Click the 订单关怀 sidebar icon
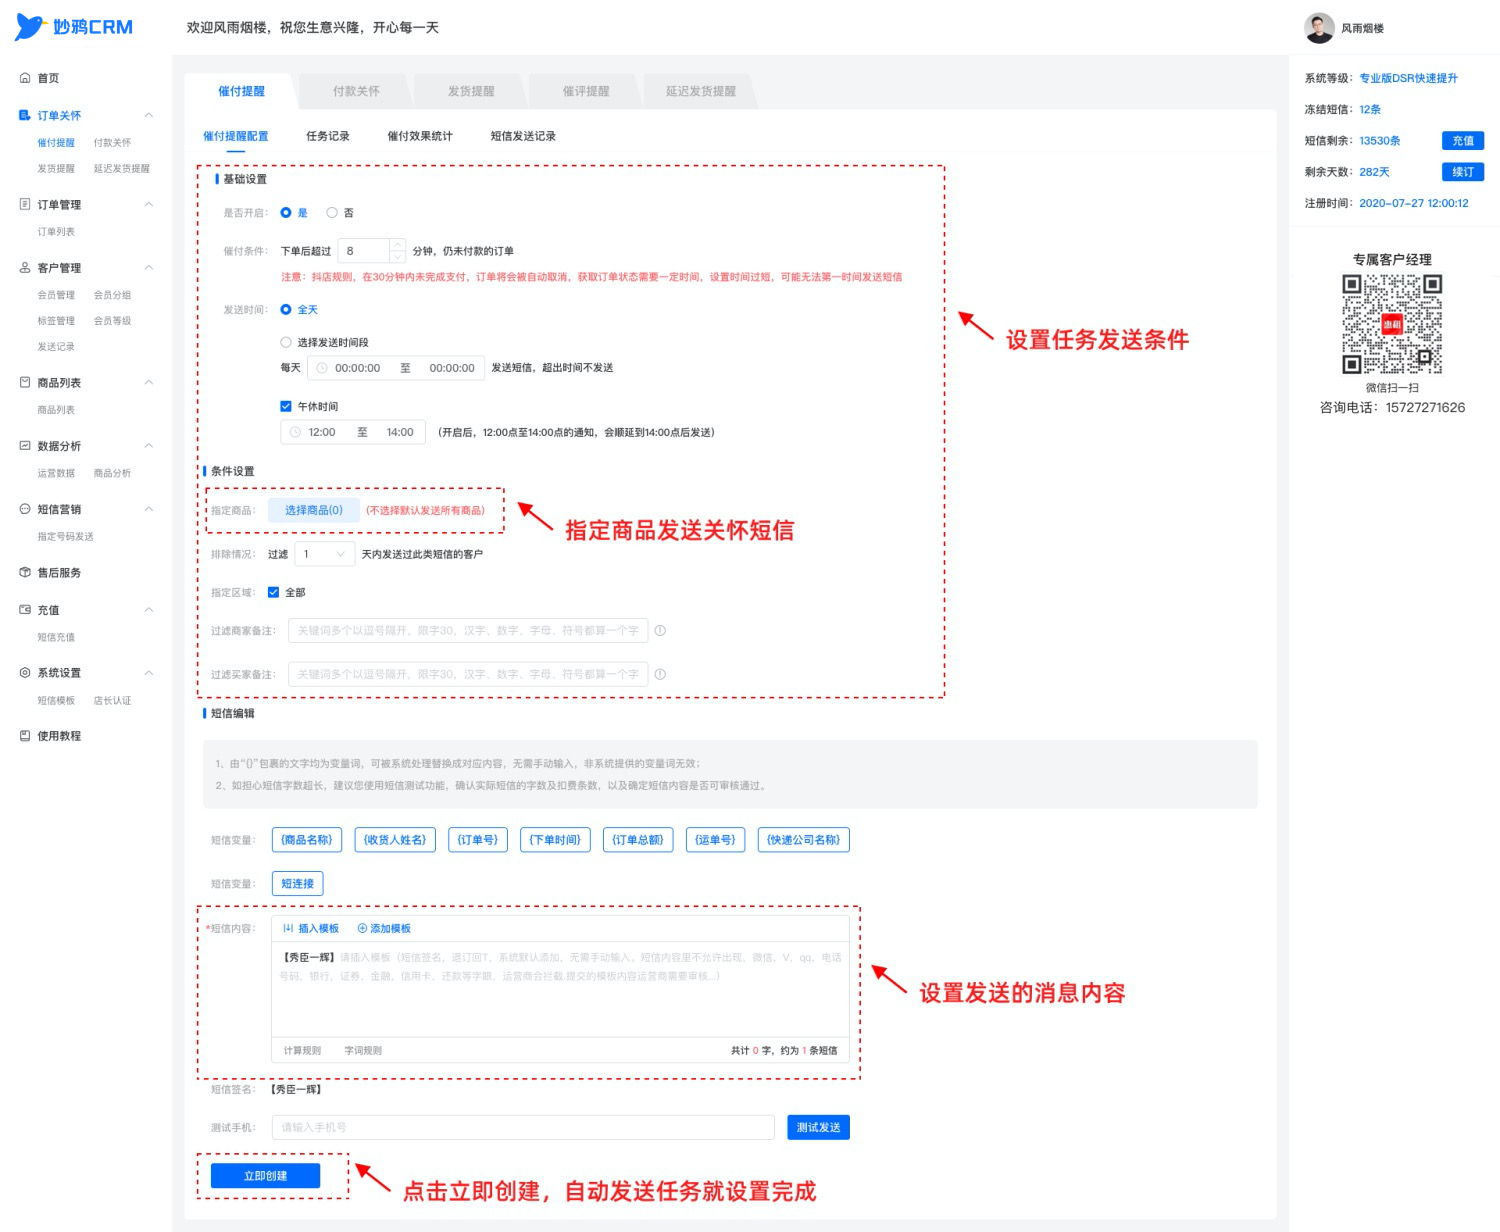This screenshot has height=1232, width=1500. (25, 115)
